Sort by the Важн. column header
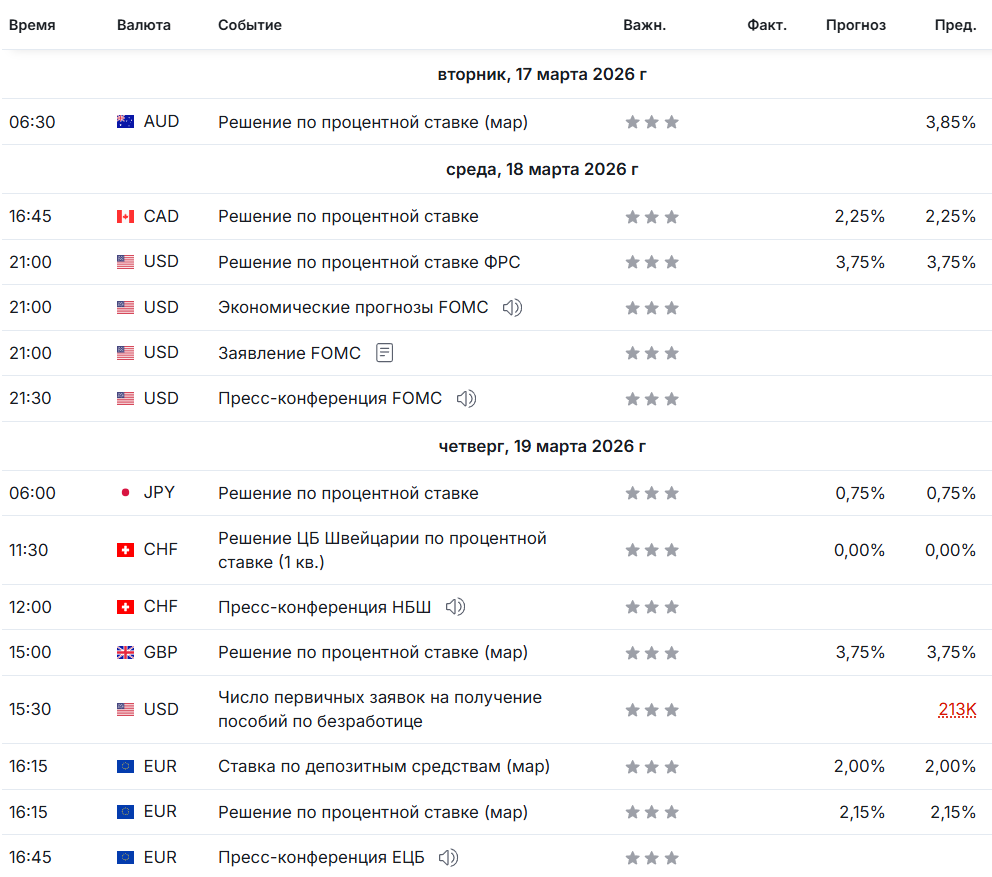 pyautogui.click(x=644, y=25)
